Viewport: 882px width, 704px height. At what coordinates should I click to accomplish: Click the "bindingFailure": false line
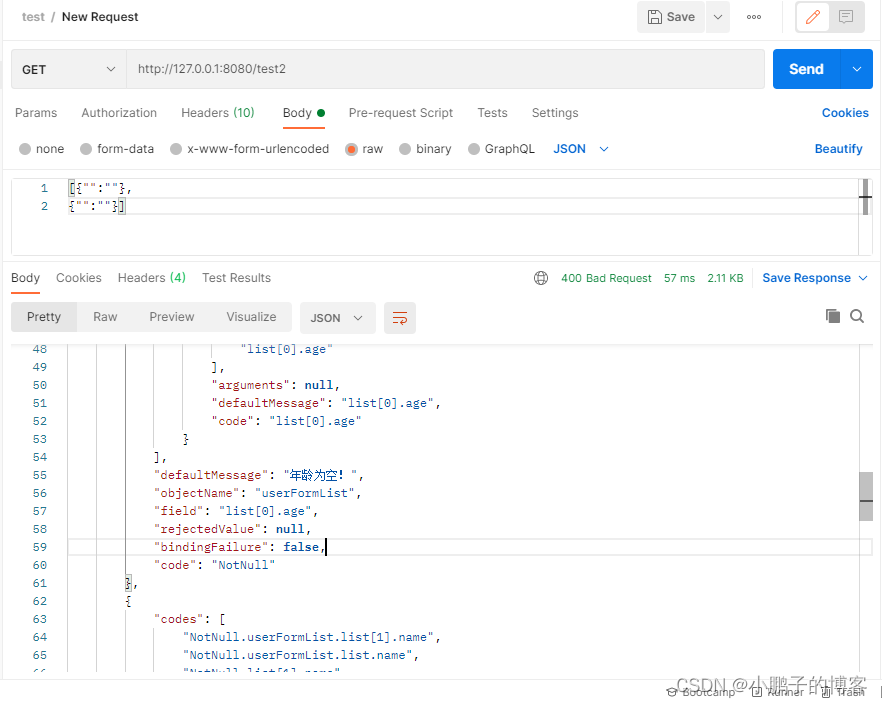point(240,547)
